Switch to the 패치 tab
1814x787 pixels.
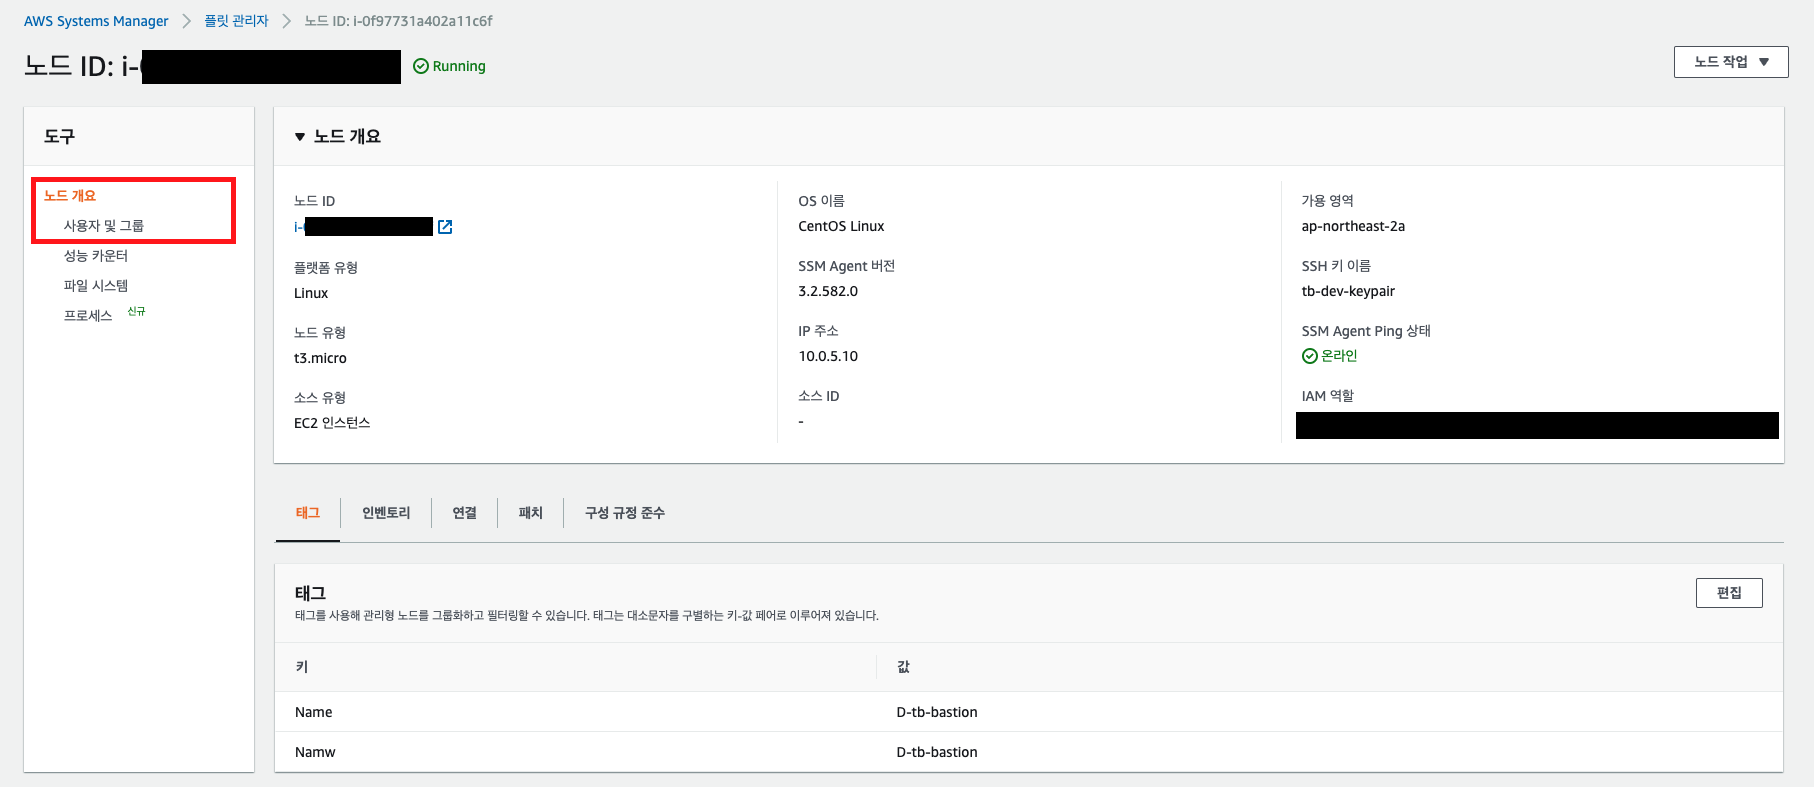(530, 513)
